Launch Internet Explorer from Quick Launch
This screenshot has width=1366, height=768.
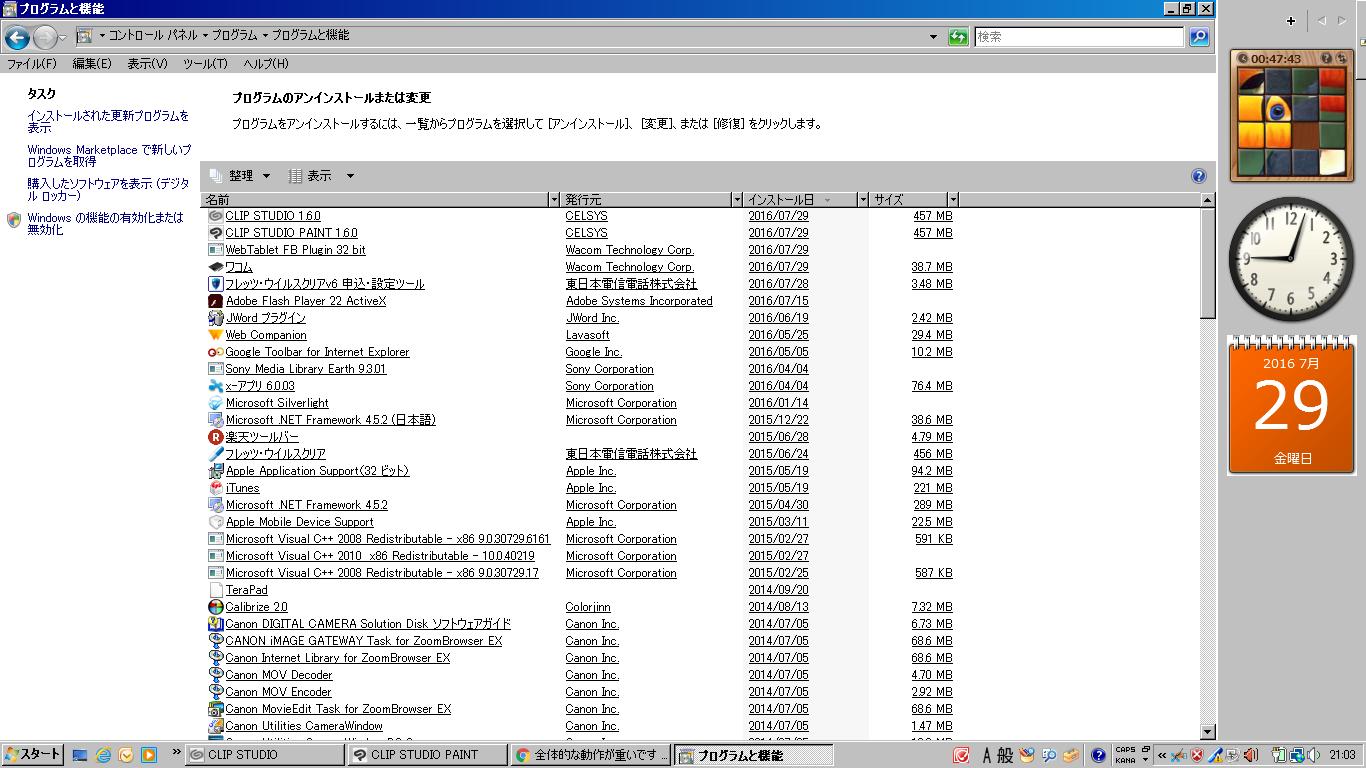103,755
